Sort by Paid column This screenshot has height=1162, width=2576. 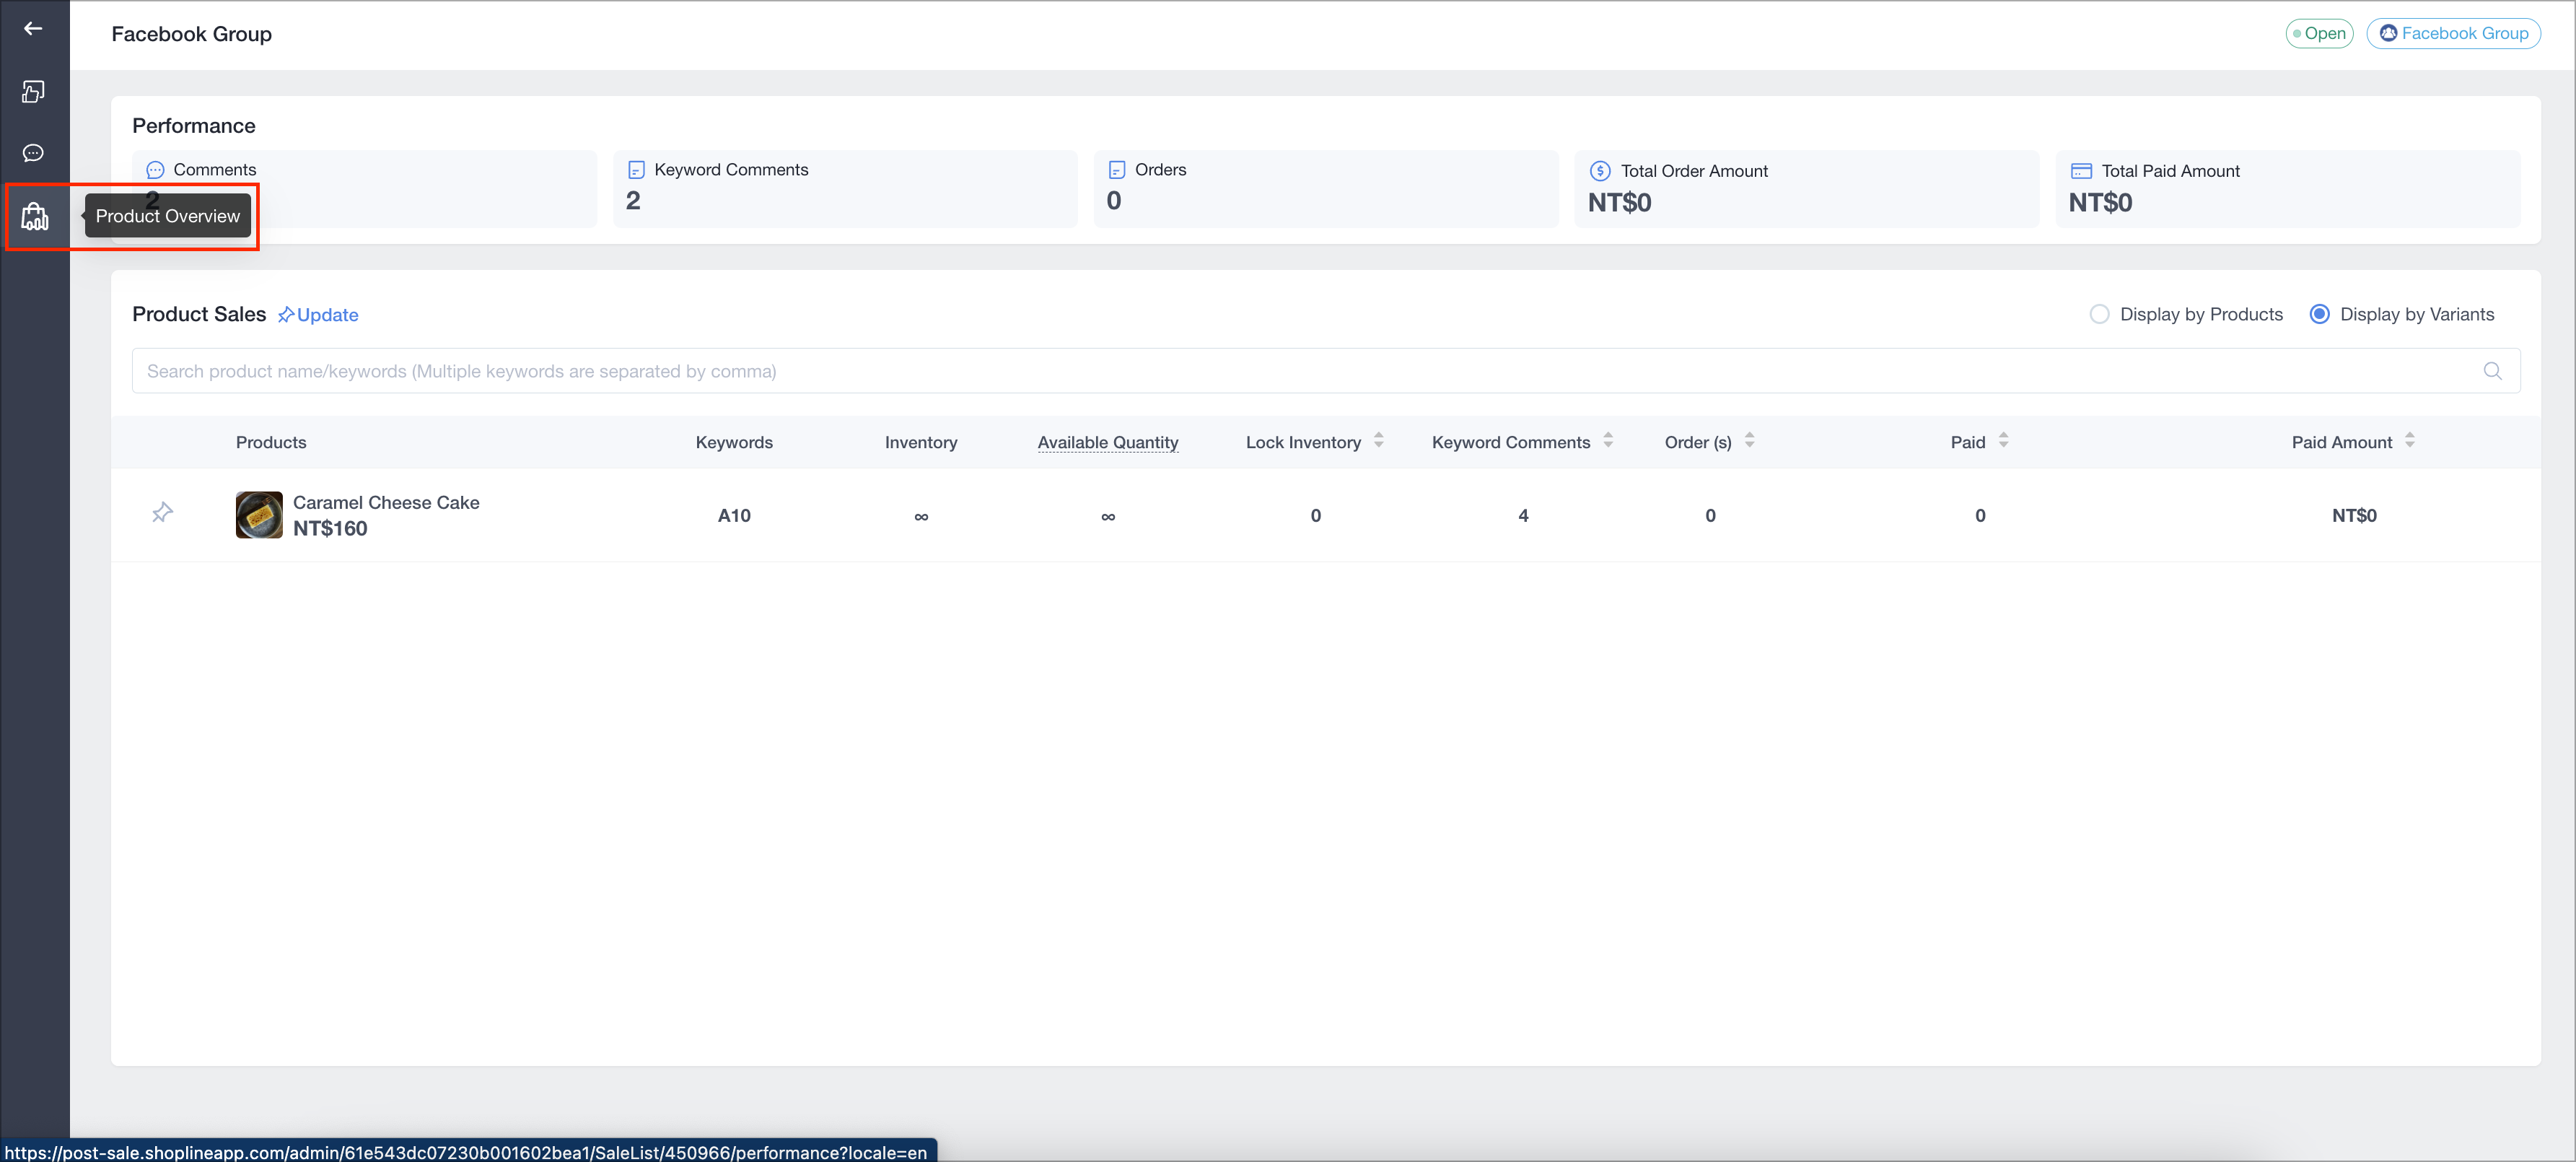(x=2003, y=440)
